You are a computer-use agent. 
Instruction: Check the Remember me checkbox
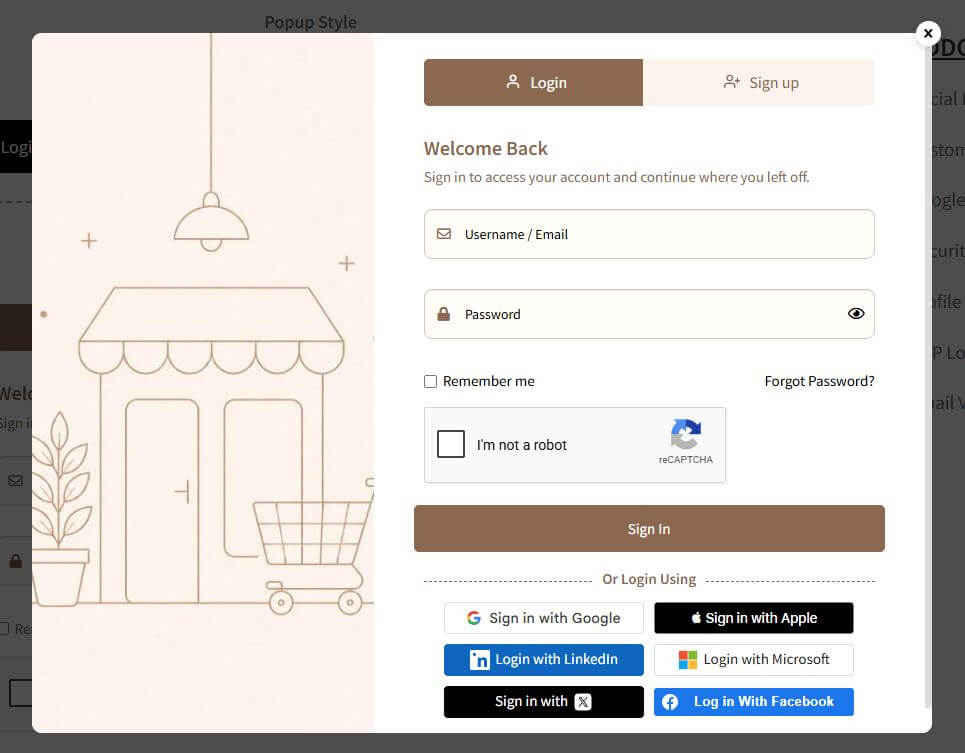(x=430, y=381)
